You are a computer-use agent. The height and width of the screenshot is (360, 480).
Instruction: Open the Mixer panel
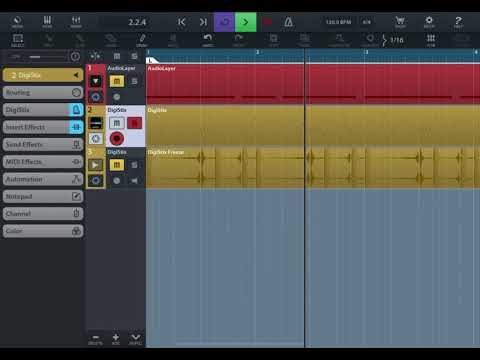76,22
